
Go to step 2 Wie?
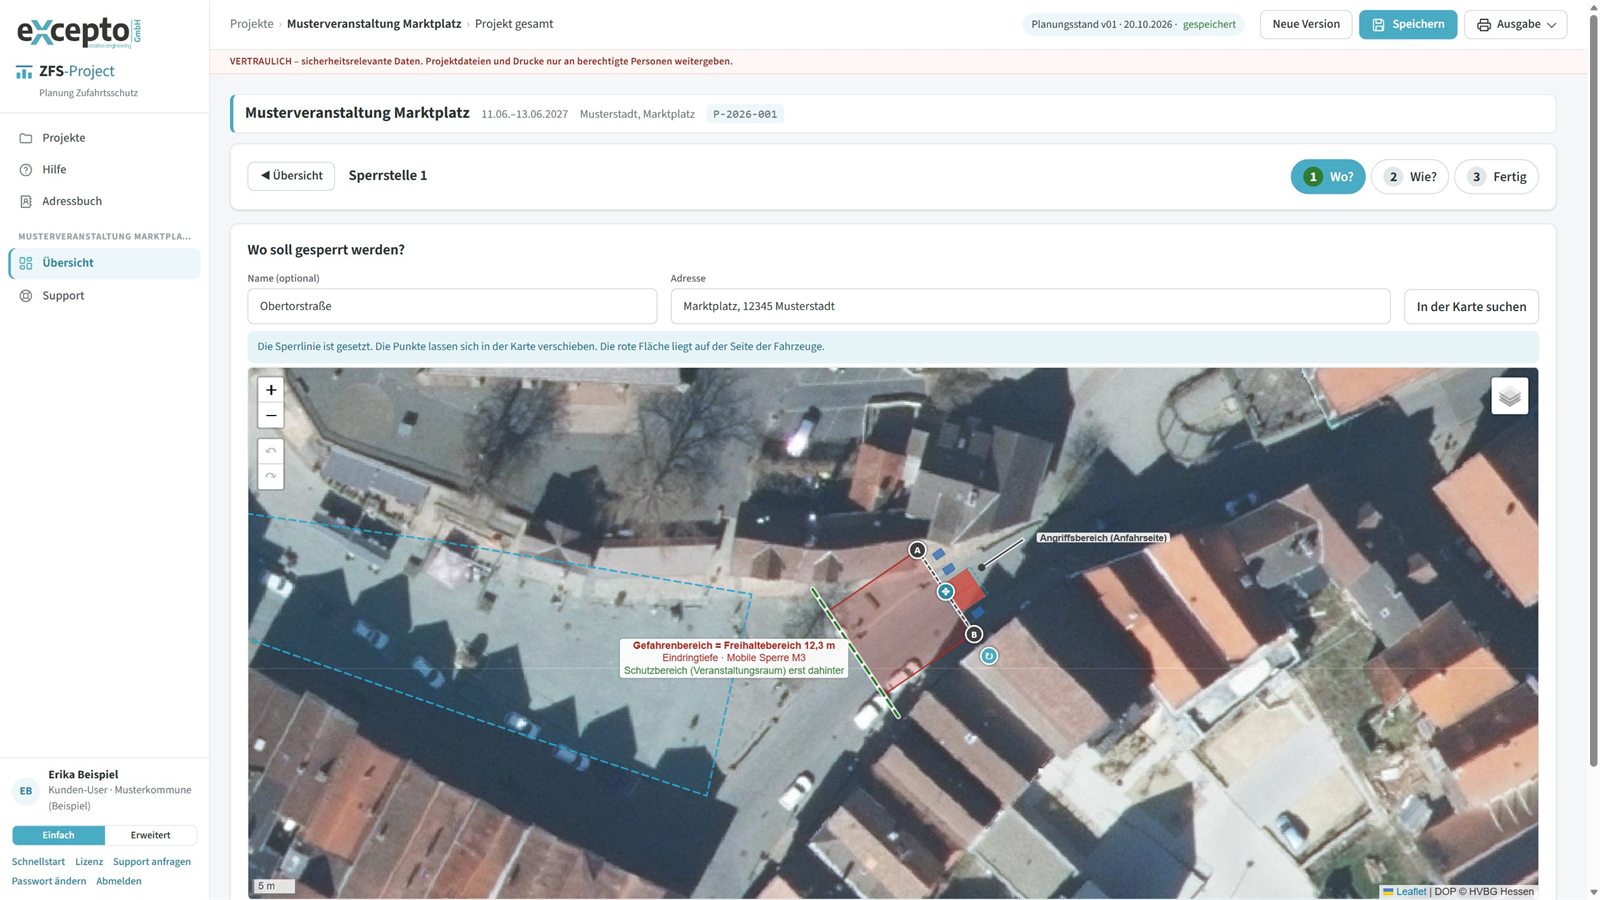1410,177
